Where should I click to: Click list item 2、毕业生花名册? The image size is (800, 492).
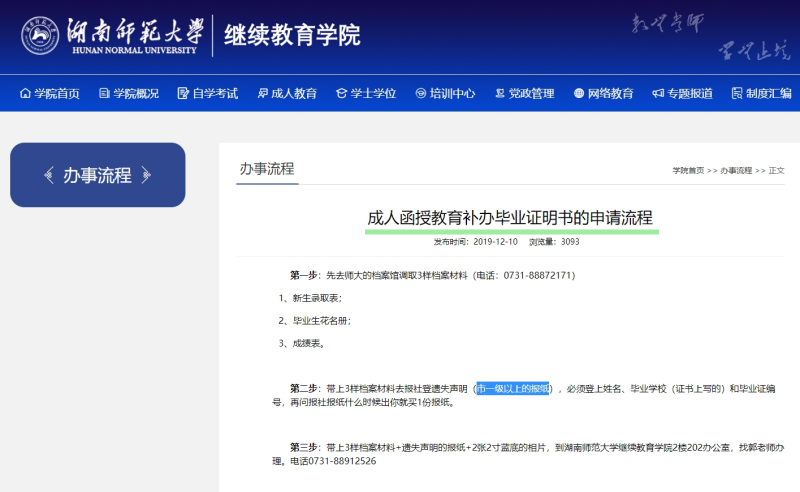(315, 321)
